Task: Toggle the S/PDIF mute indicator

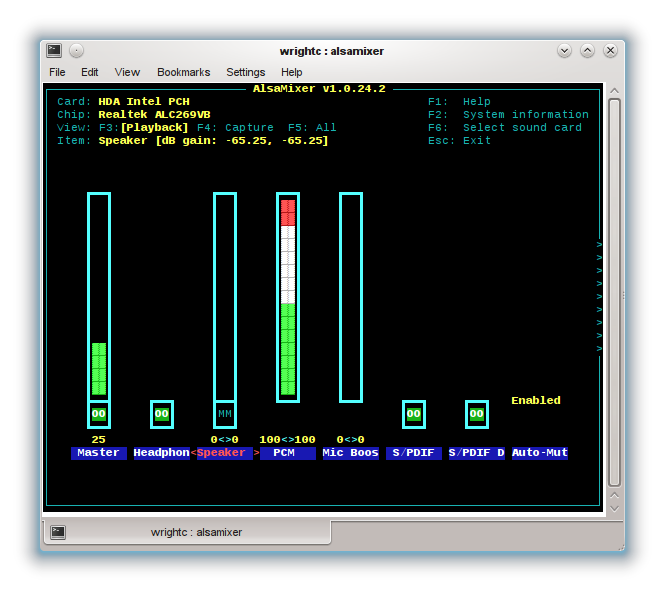Action: (x=414, y=414)
